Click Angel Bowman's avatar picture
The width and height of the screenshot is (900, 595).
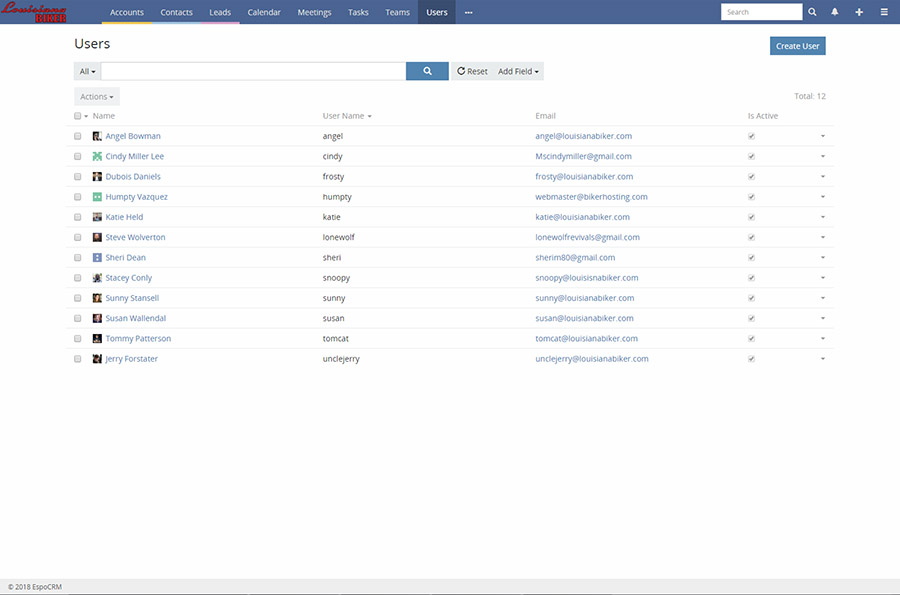click(x=97, y=136)
